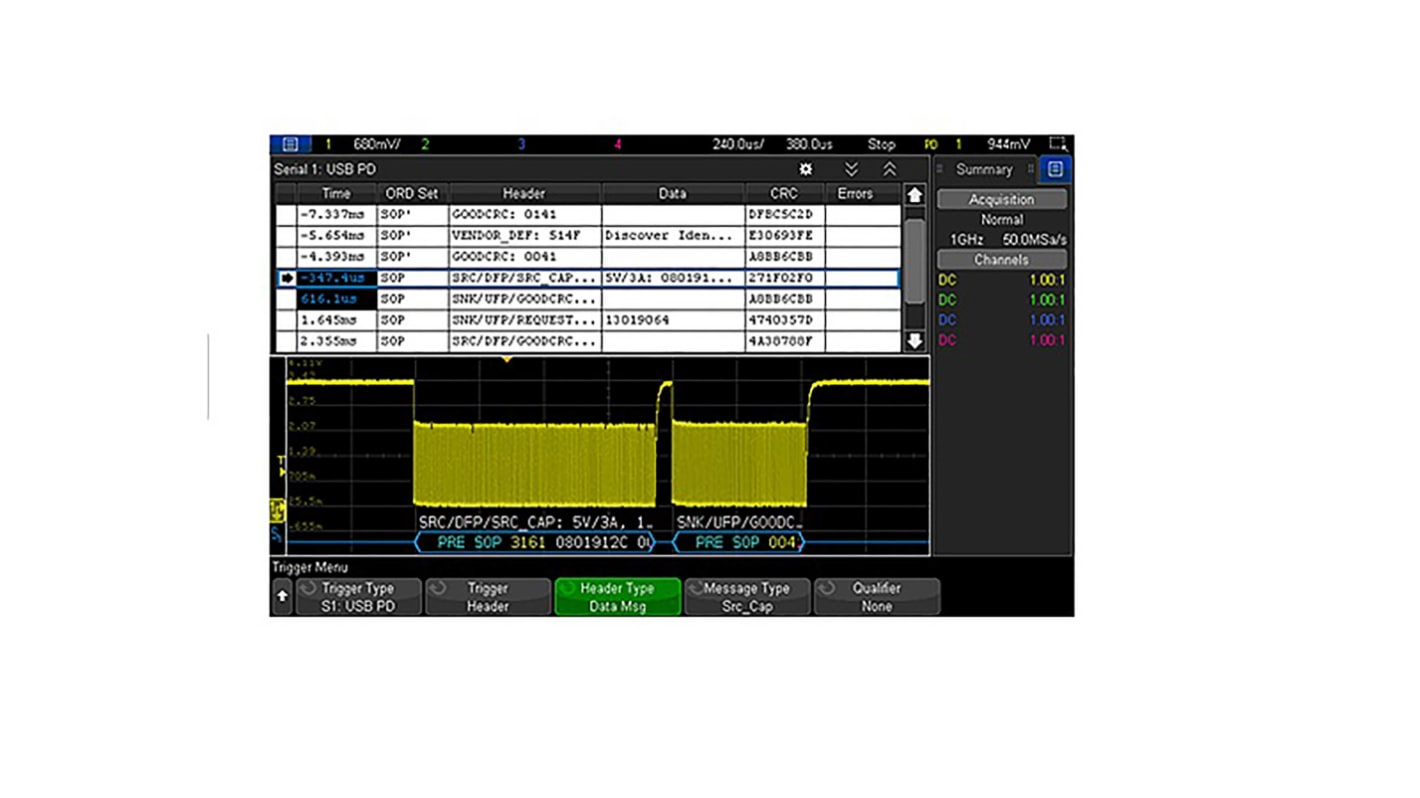This screenshot has height=798, width=1420.
Task: Click the orange trigger time marker above waveform
Action: coord(507,359)
